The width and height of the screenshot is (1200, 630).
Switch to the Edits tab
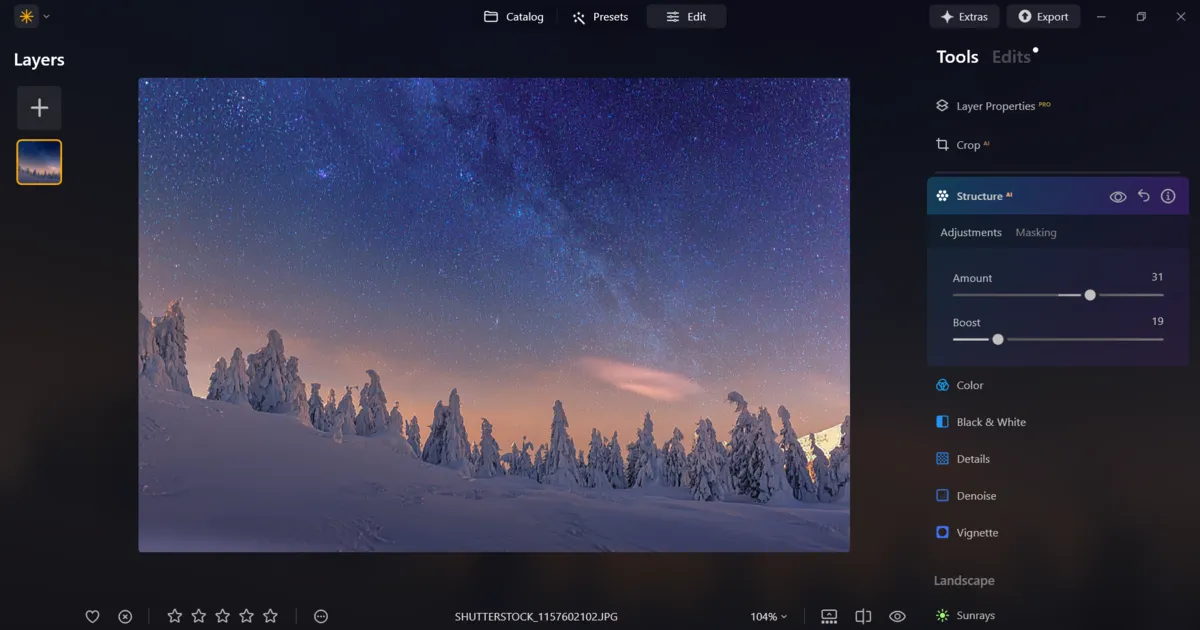[x=1011, y=57]
